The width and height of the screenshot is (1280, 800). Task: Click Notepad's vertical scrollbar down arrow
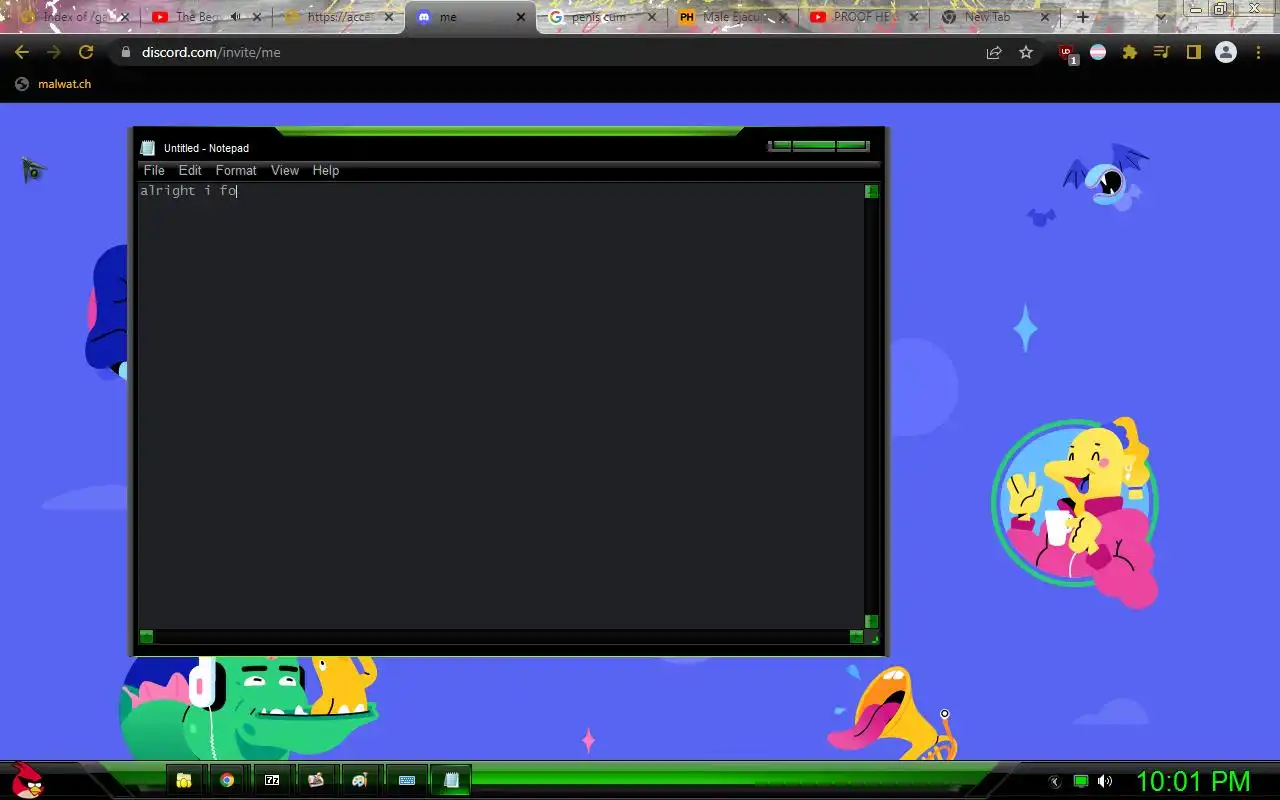tap(871, 621)
